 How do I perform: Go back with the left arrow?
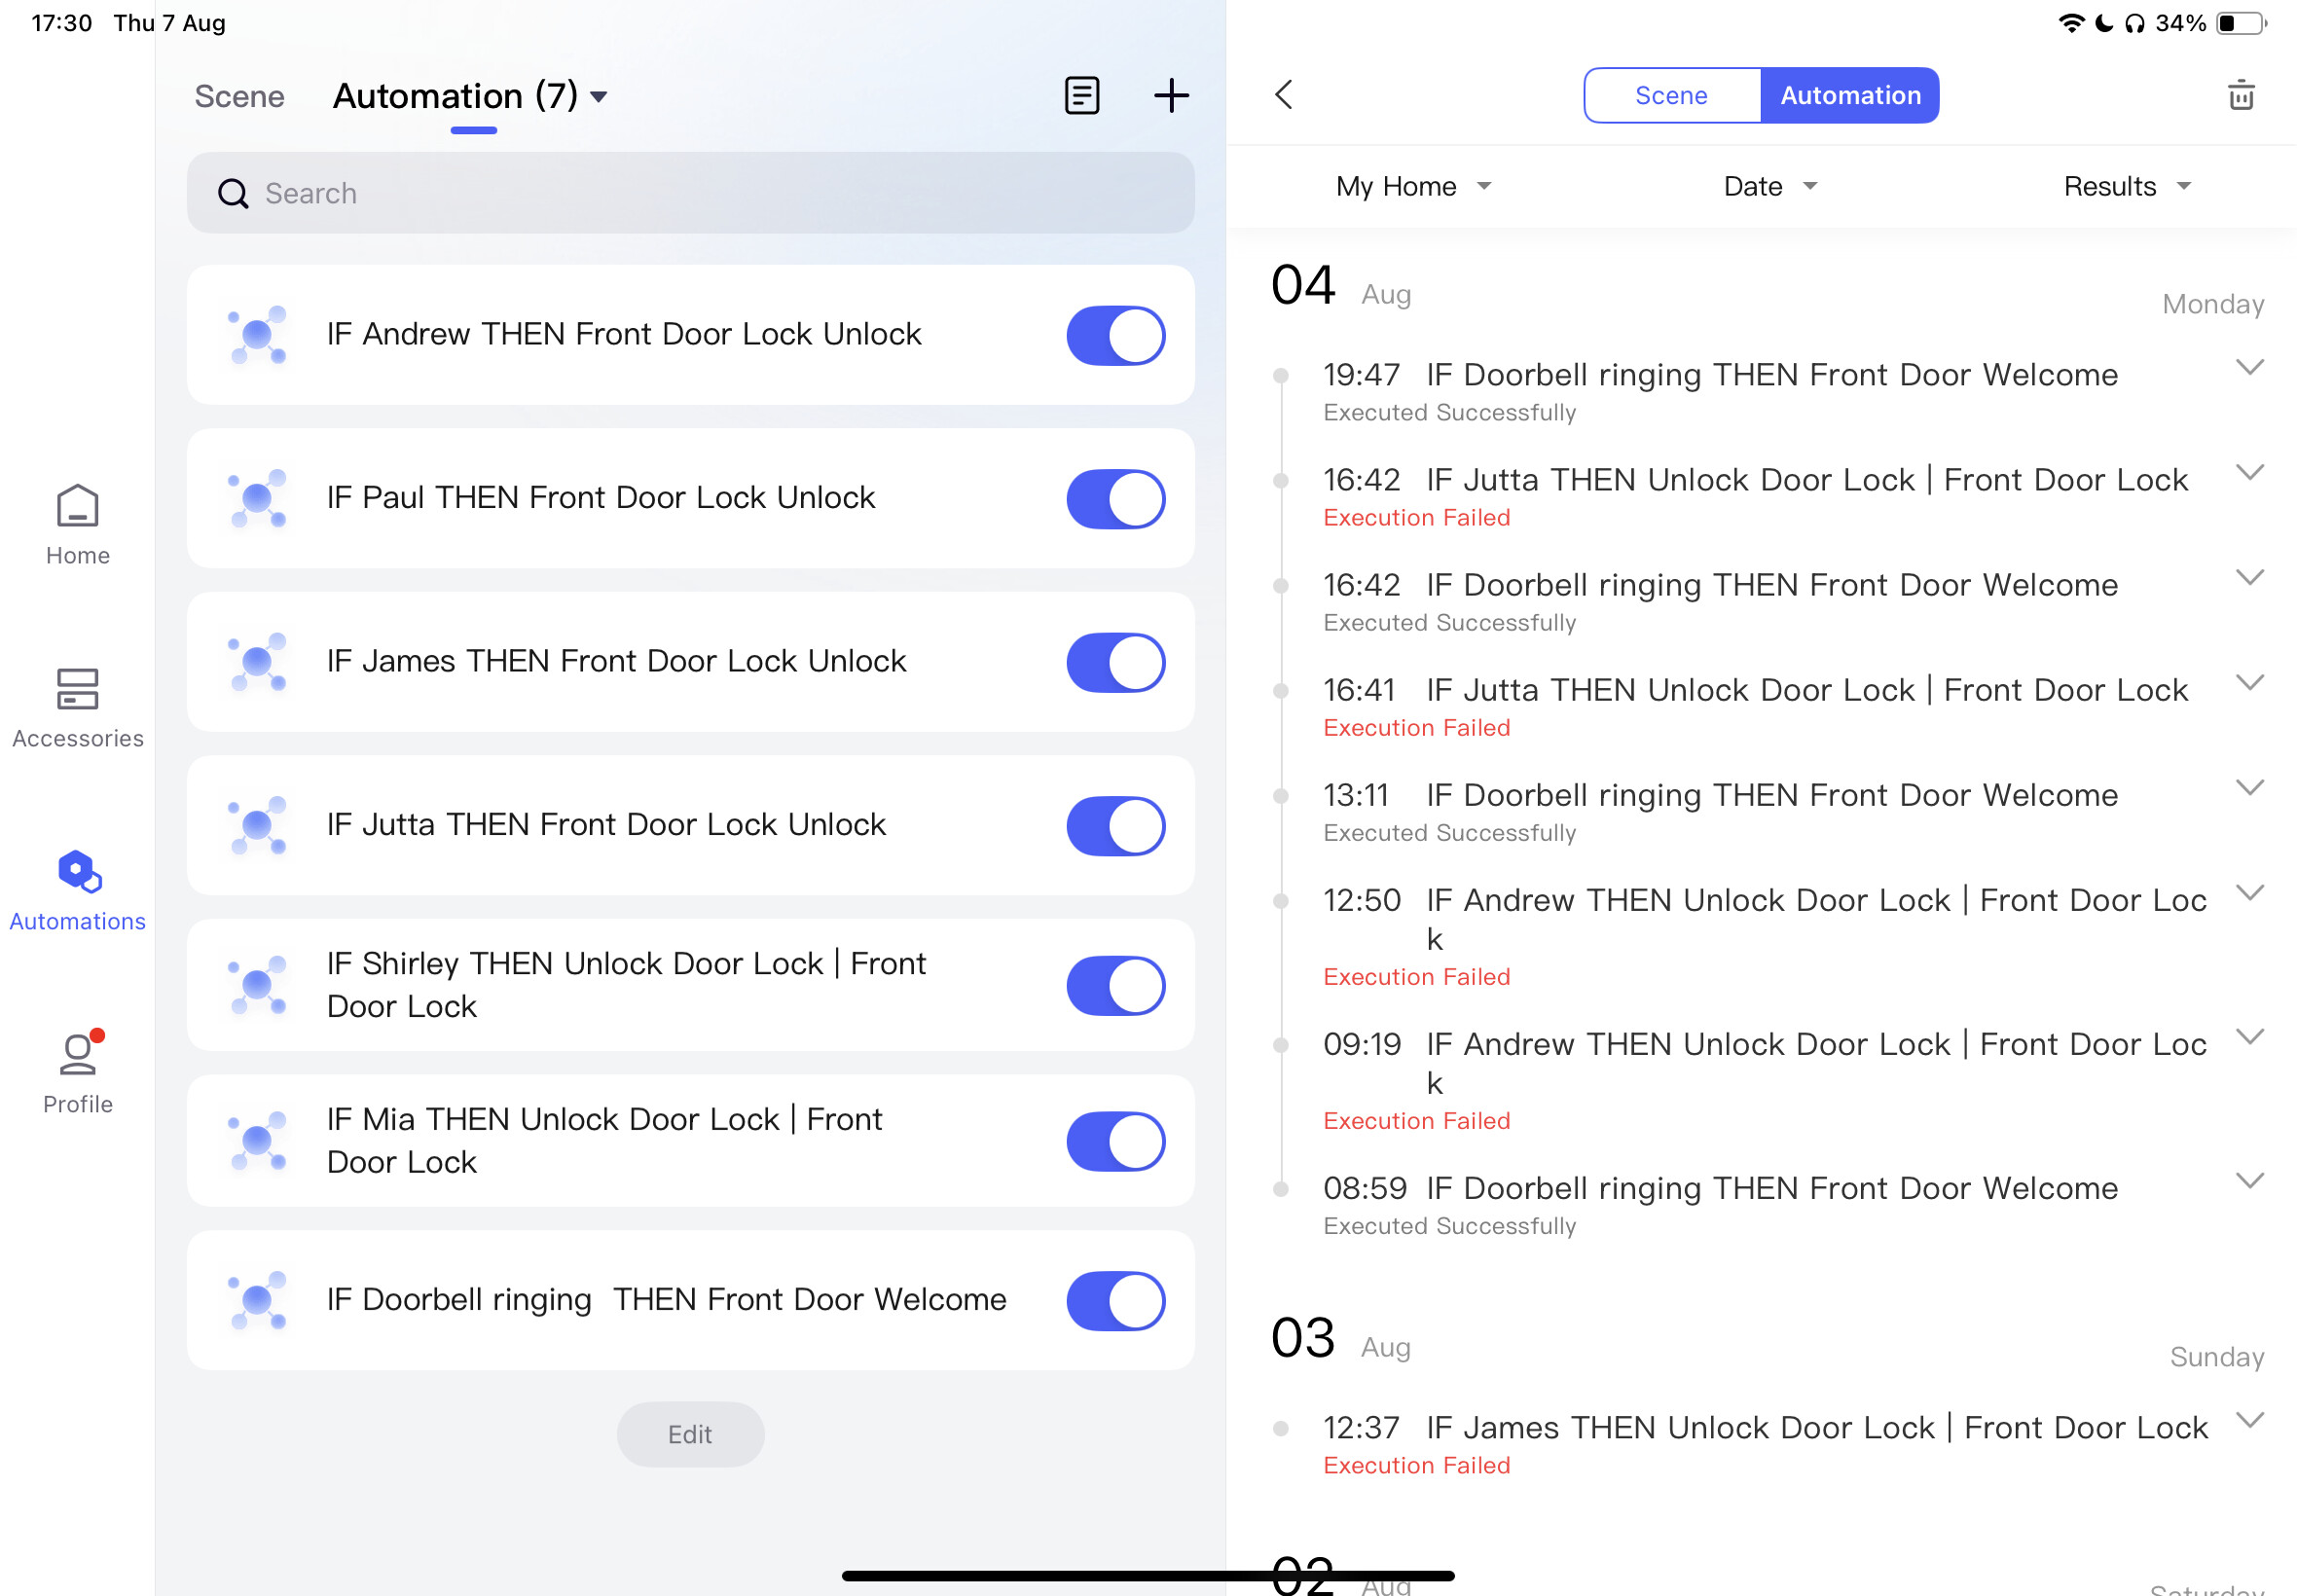click(x=1284, y=96)
